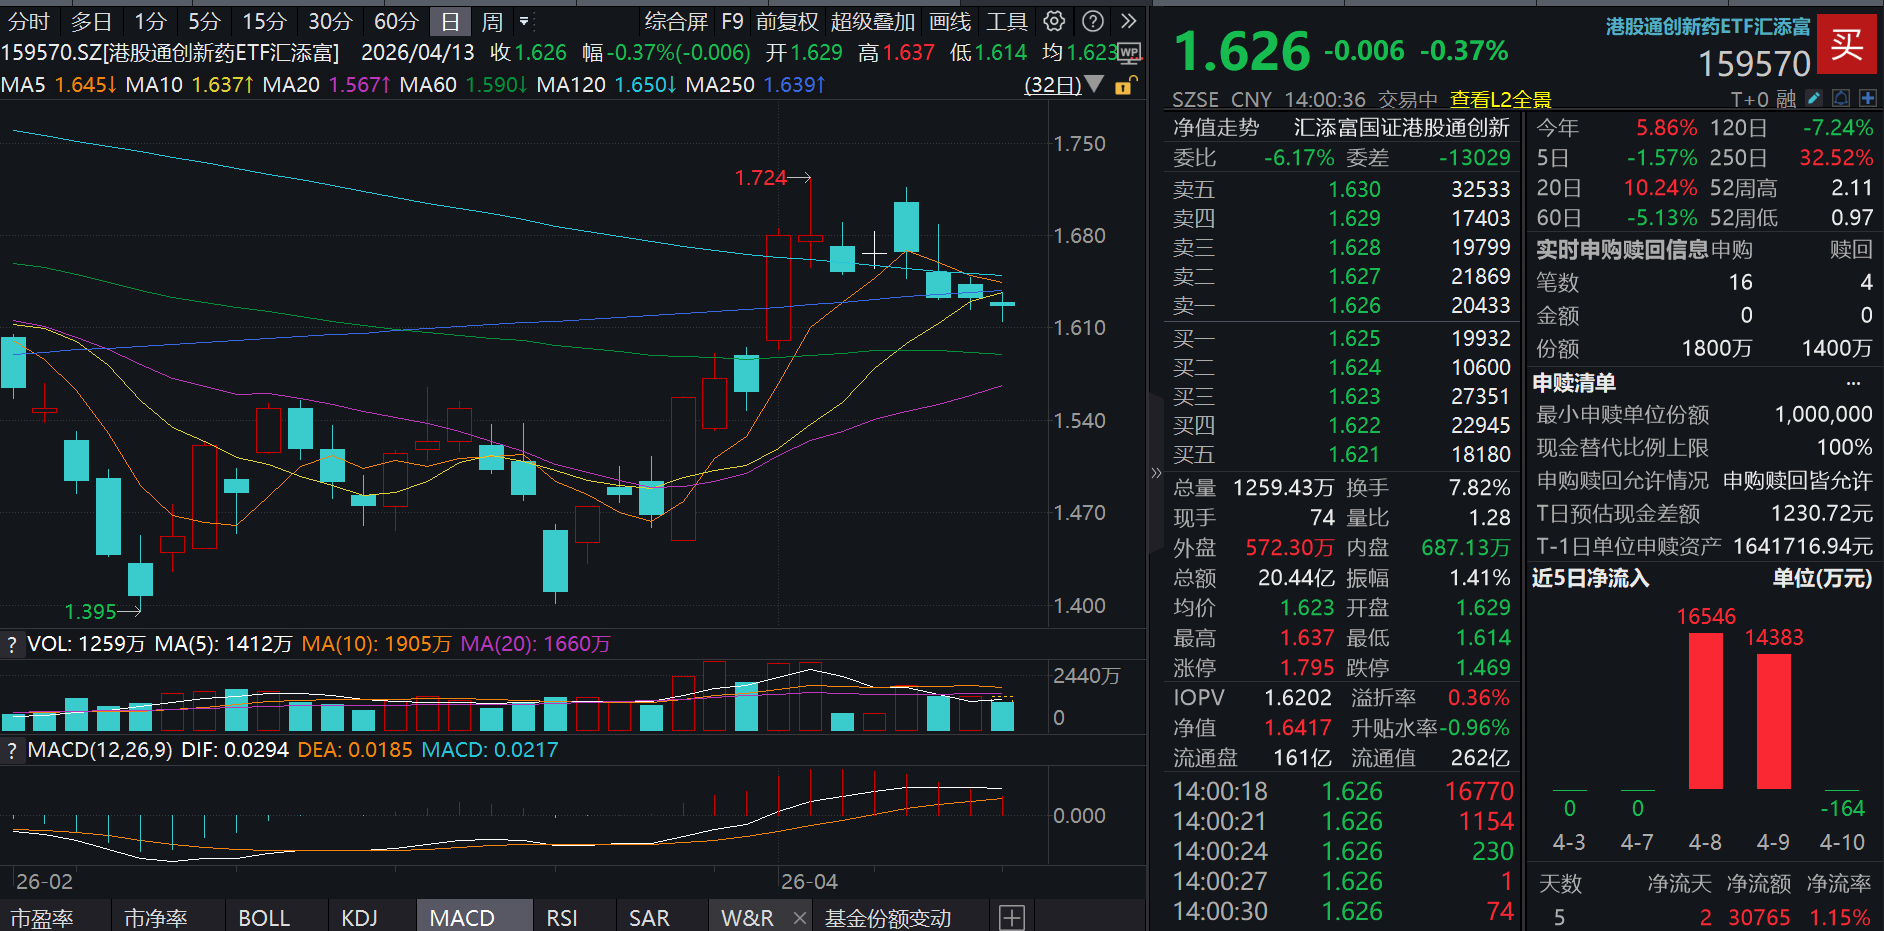The image size is (1884, 931).
Task: Add new indicator tab with plus icon
Action: coord(1011,917)
